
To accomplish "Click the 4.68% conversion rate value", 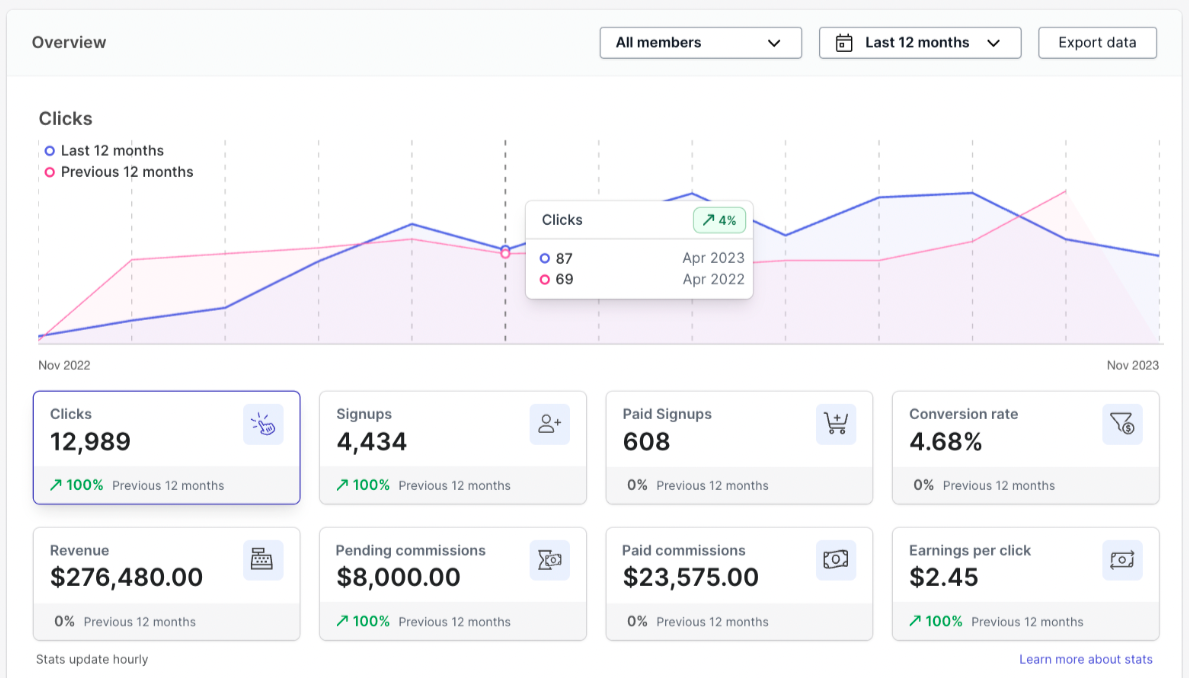I will [x=946, y=441].
